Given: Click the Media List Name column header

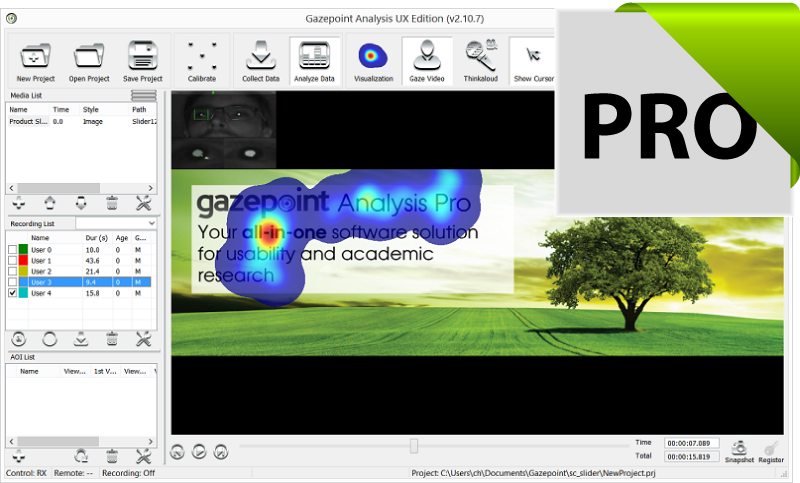Looking at the screenshot, I should (x=28, y=110).
